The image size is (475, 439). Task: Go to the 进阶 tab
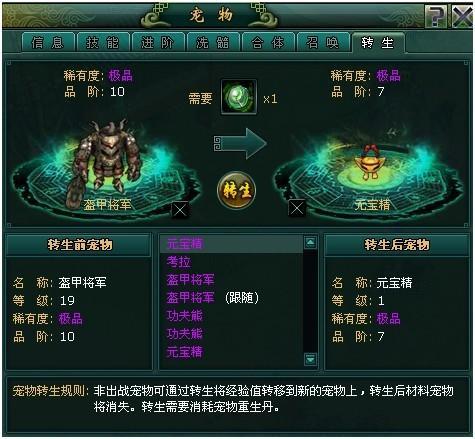tap(158, 43)
